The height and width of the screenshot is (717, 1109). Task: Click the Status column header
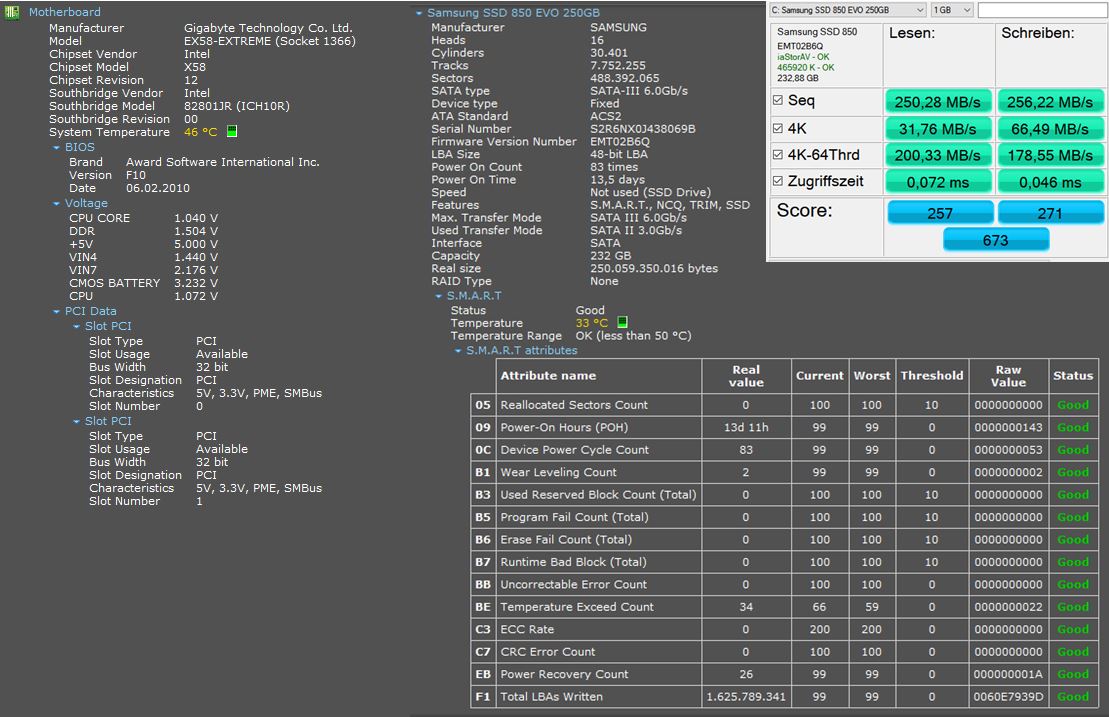pos(1073,376)
